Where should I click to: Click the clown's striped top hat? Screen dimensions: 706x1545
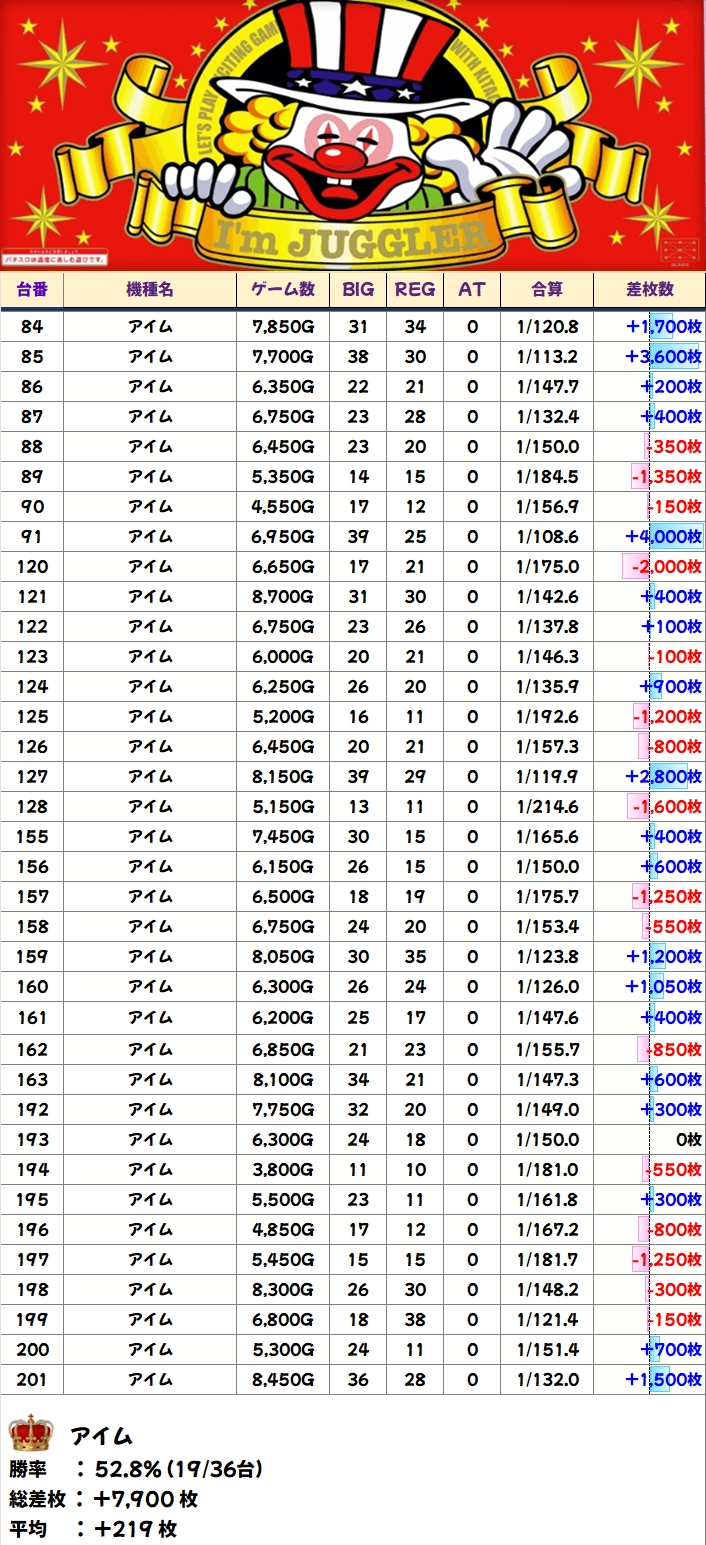pyautogui.click(x=348, y=58)
